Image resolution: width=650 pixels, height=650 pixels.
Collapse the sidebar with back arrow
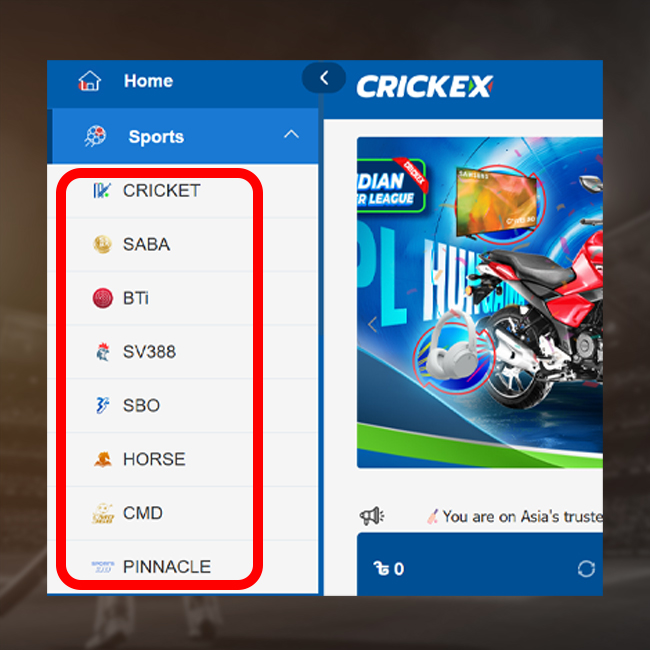coord(324,78)
